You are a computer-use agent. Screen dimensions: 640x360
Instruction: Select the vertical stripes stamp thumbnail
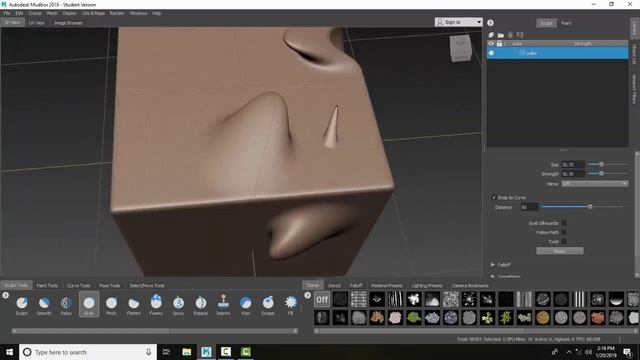[579, 299]
